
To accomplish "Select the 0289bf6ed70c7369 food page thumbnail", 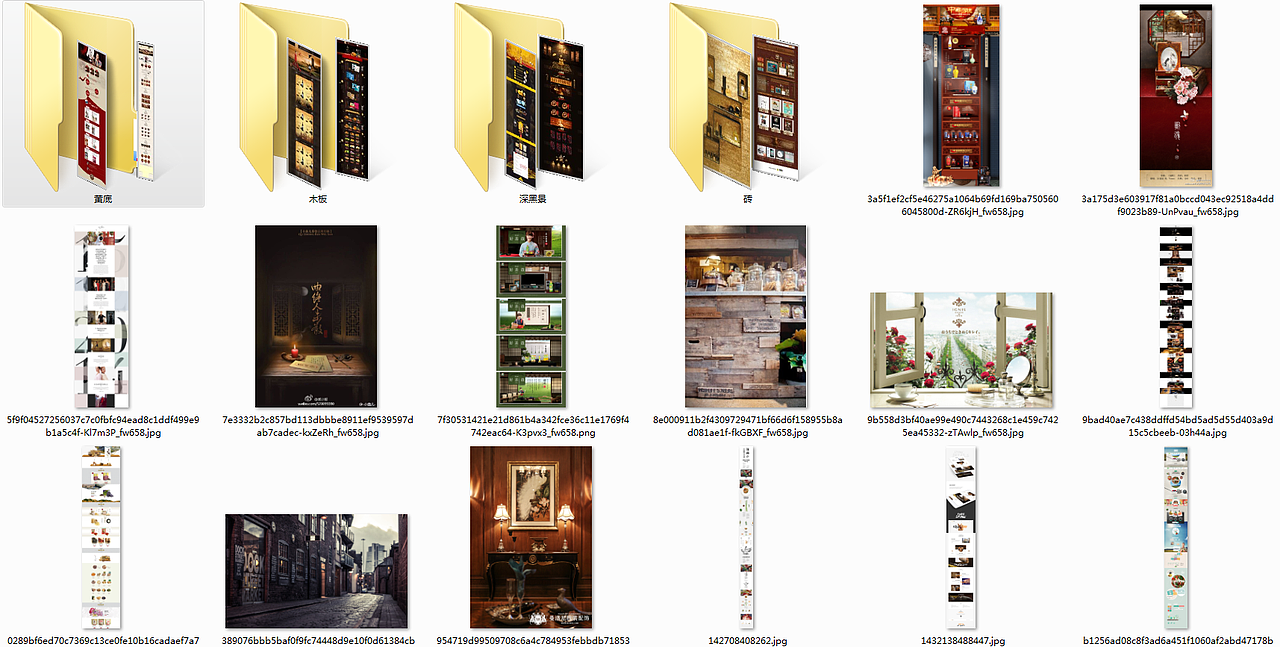I will [x=102, y=537].
